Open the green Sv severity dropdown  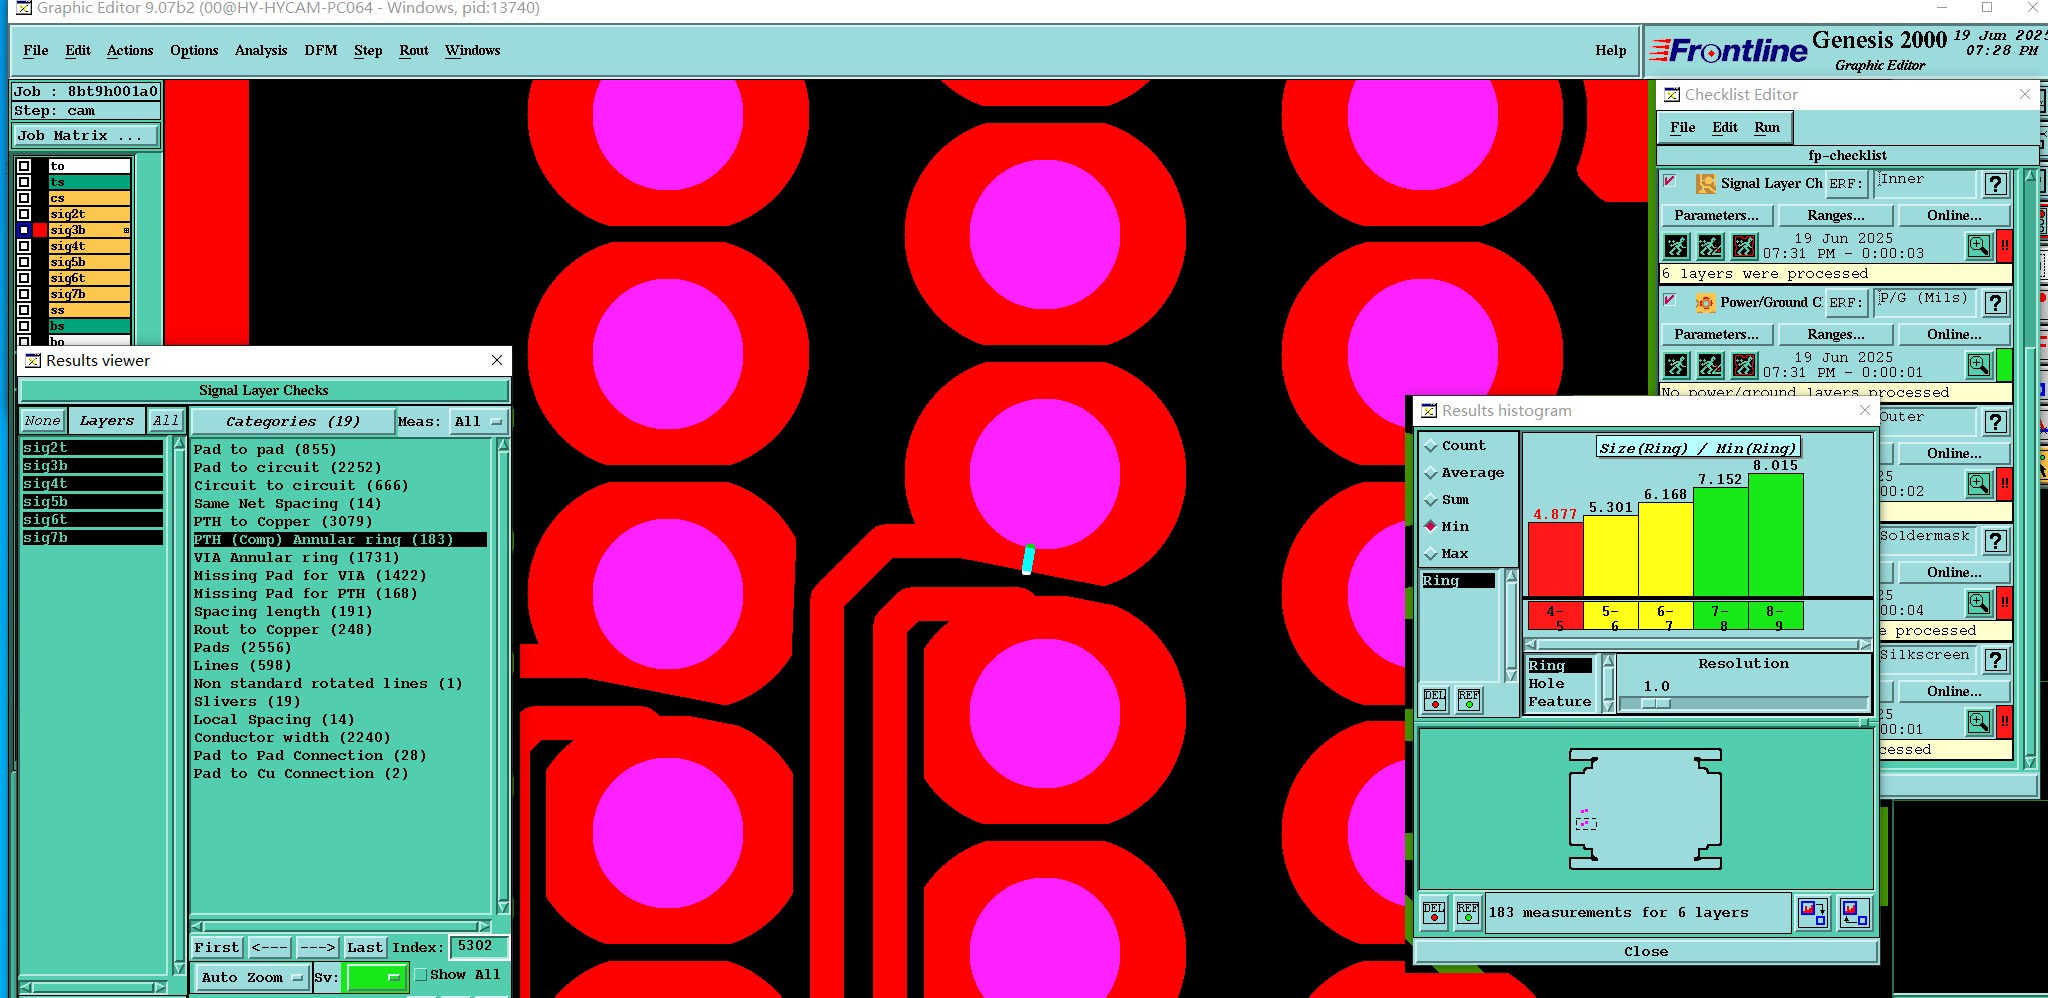click(375, 978)
